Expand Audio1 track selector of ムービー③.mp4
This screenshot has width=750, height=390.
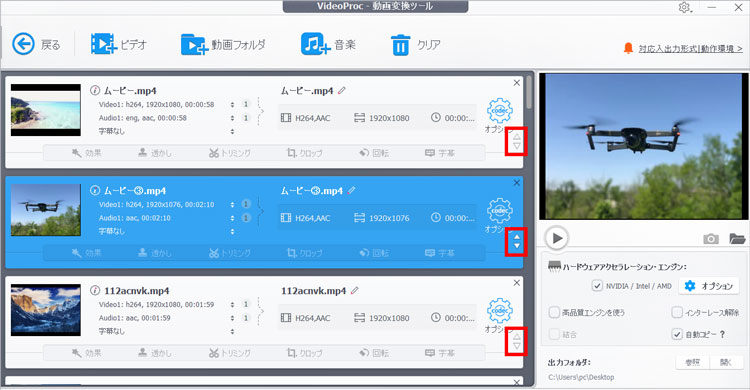pyautogui.click(x=232, y=218)
